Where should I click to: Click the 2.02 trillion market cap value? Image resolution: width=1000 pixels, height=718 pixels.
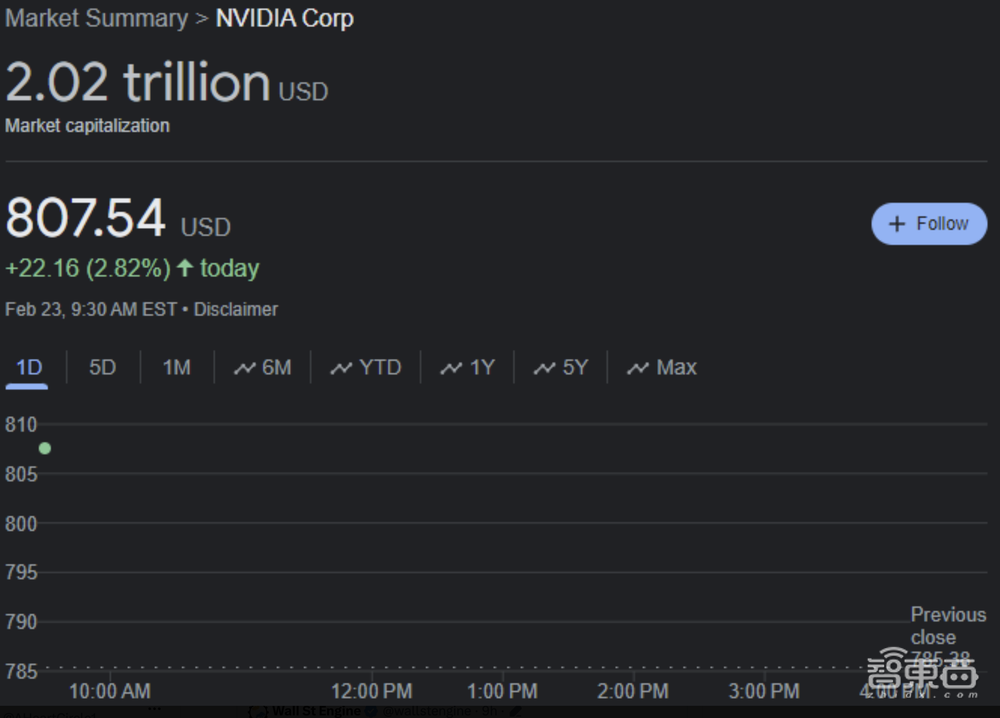[138, 82]
